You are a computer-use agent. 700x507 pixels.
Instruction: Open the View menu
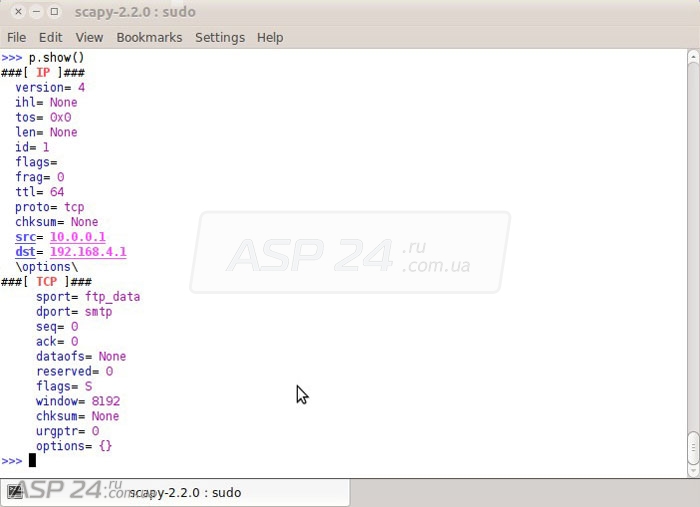pyautogui.click(x=89, y=37)
